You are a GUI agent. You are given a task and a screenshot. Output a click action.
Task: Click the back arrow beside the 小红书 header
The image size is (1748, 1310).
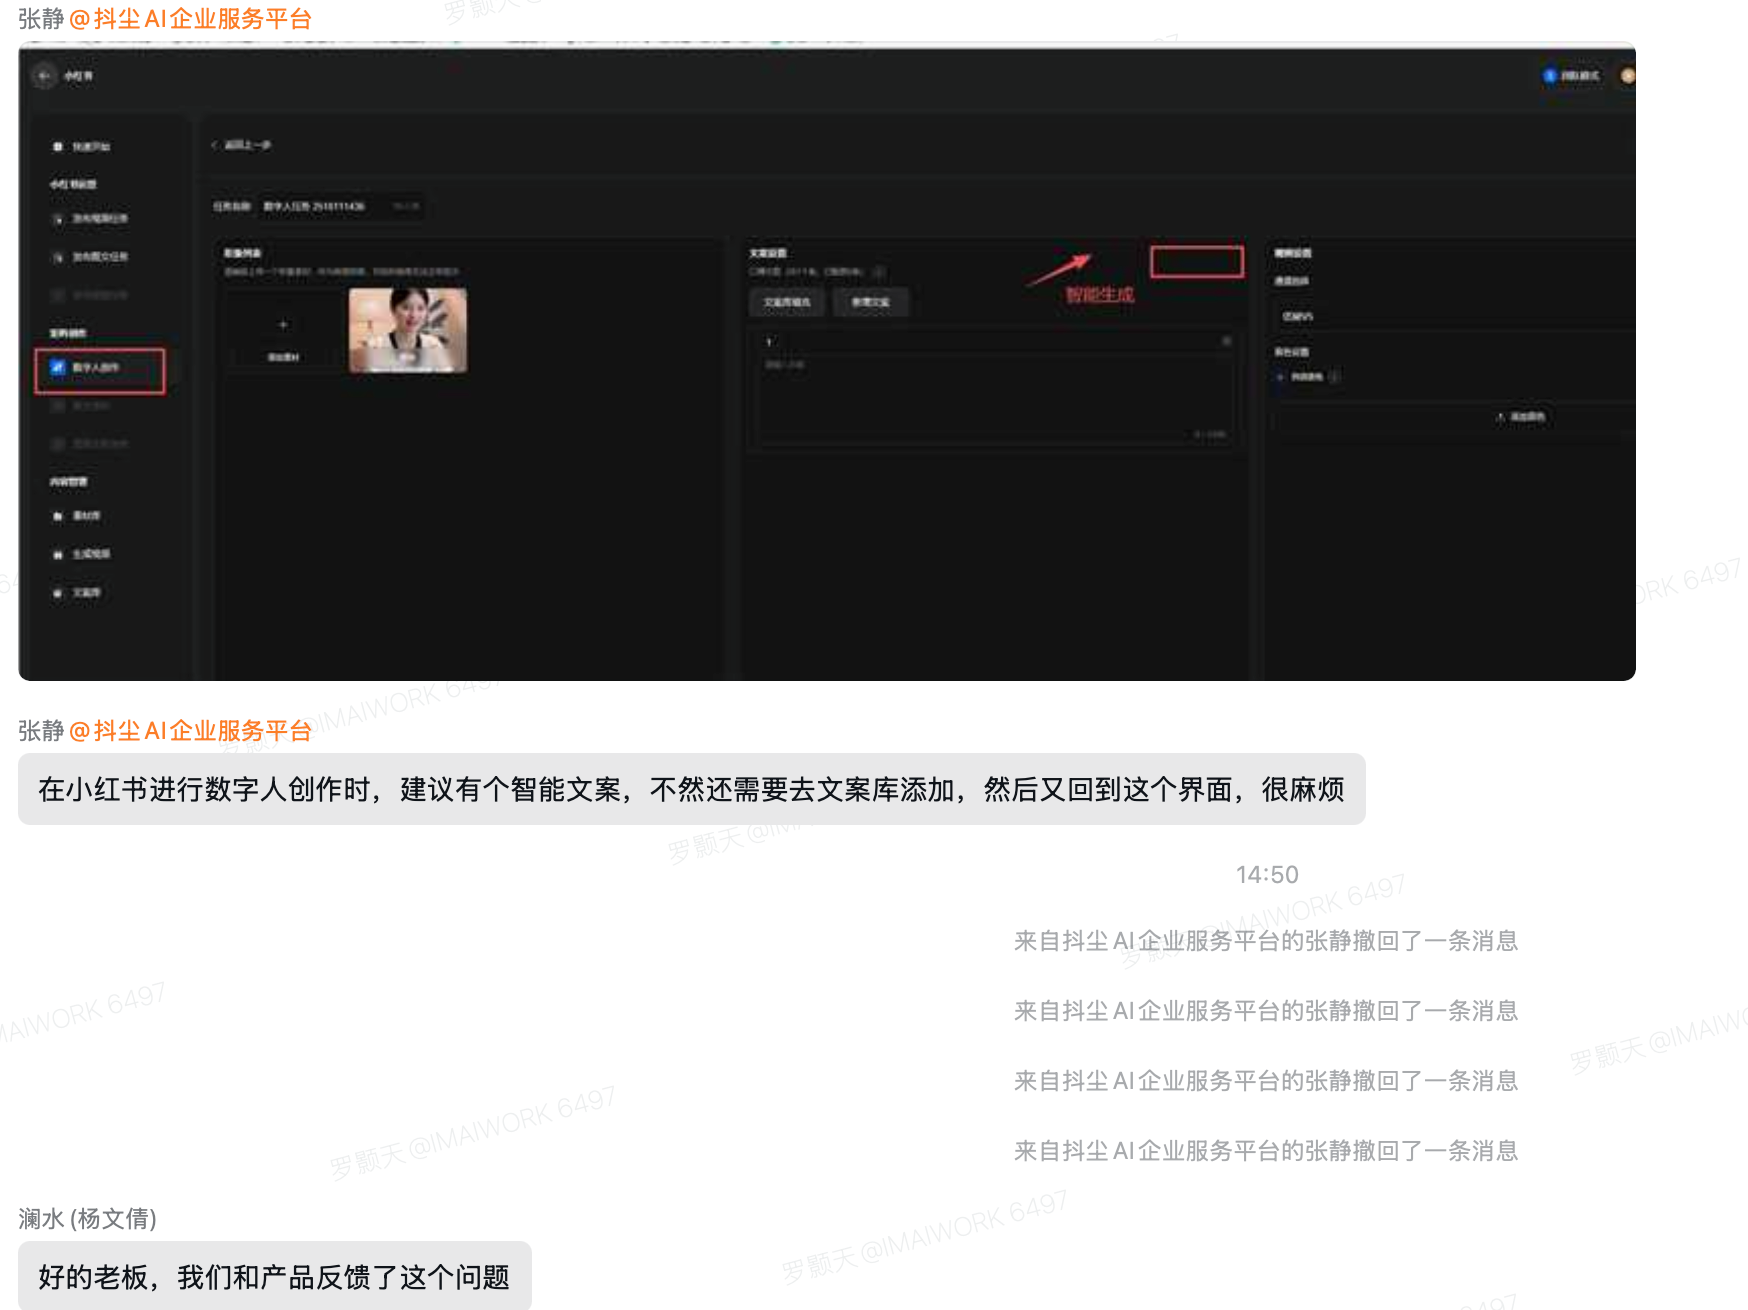click(x=44, y=76)
